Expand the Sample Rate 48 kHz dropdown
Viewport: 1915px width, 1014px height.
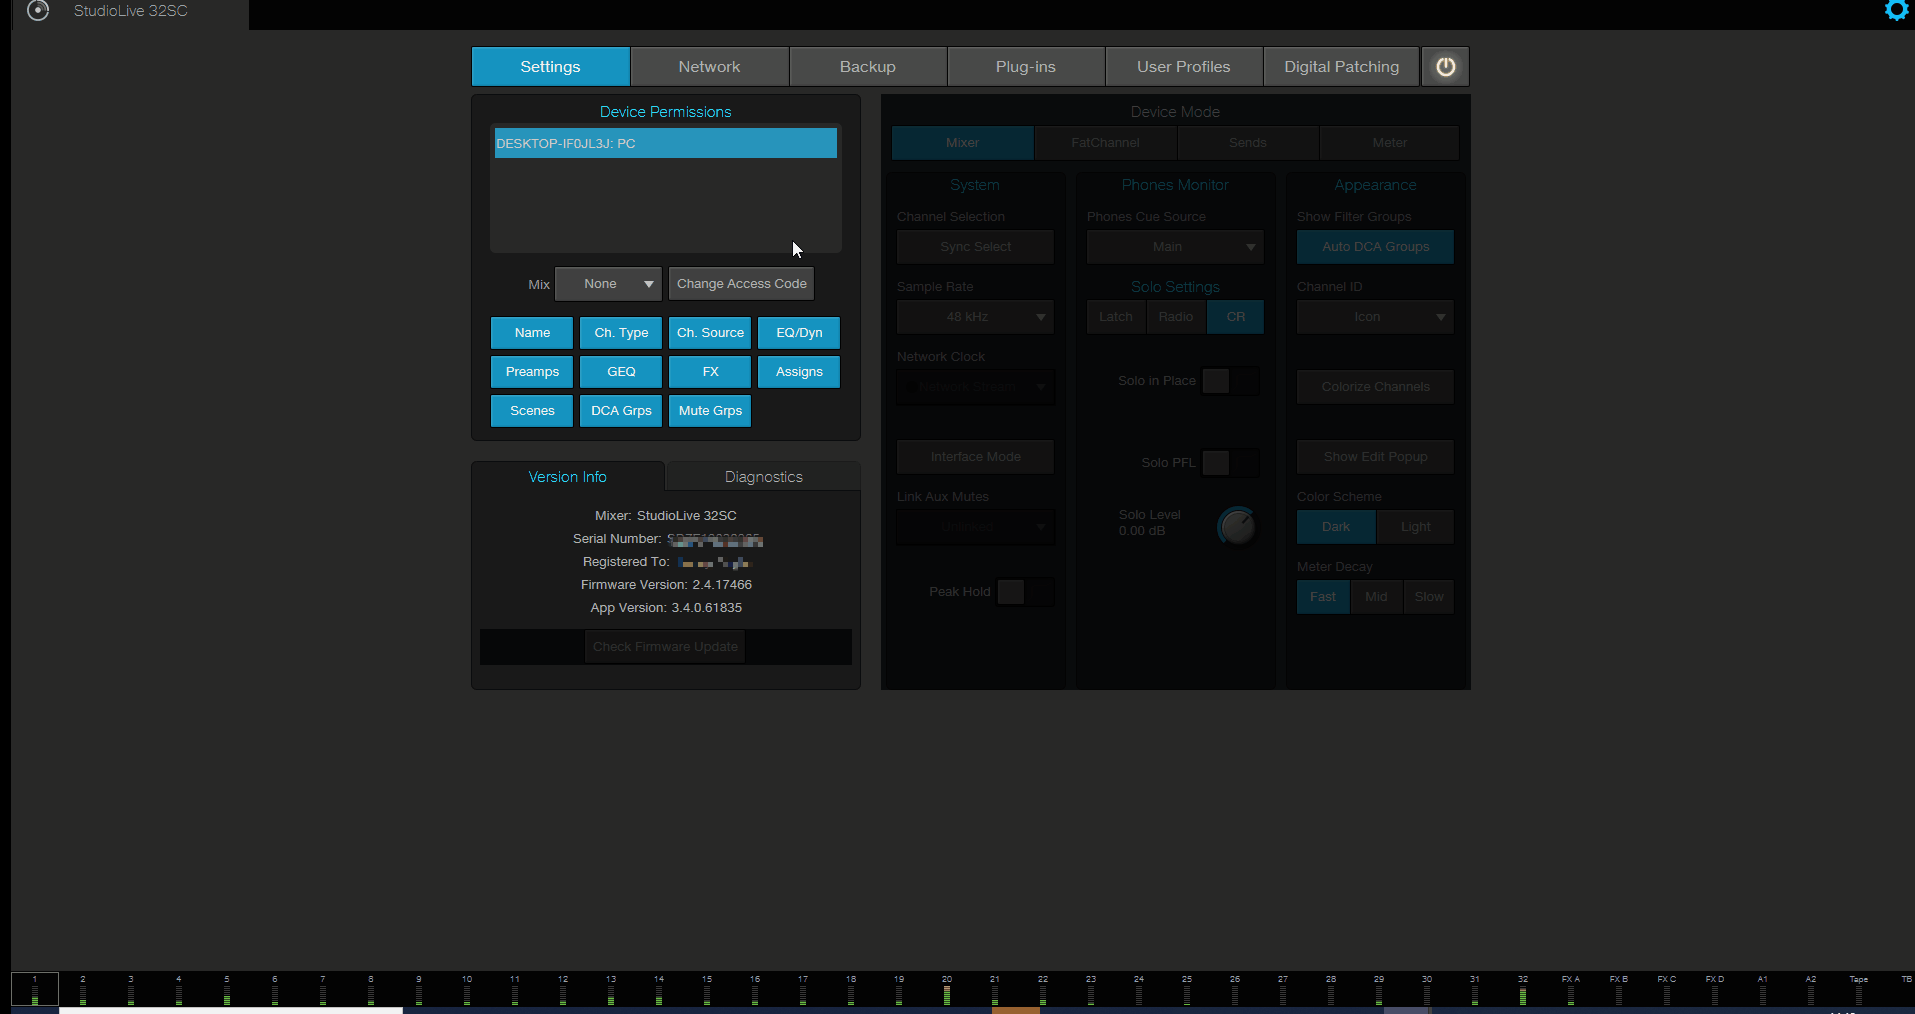pos(975,317)
